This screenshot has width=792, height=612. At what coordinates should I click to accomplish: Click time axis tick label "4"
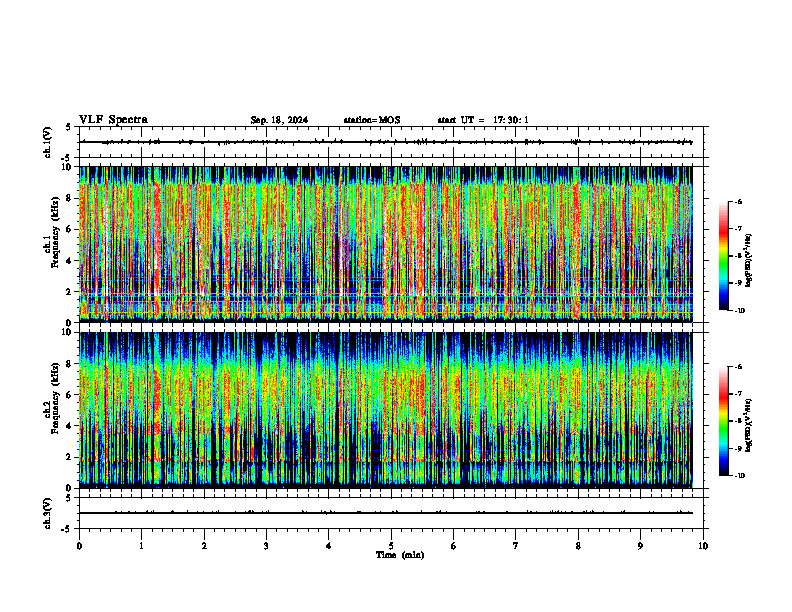click(329, 546)
